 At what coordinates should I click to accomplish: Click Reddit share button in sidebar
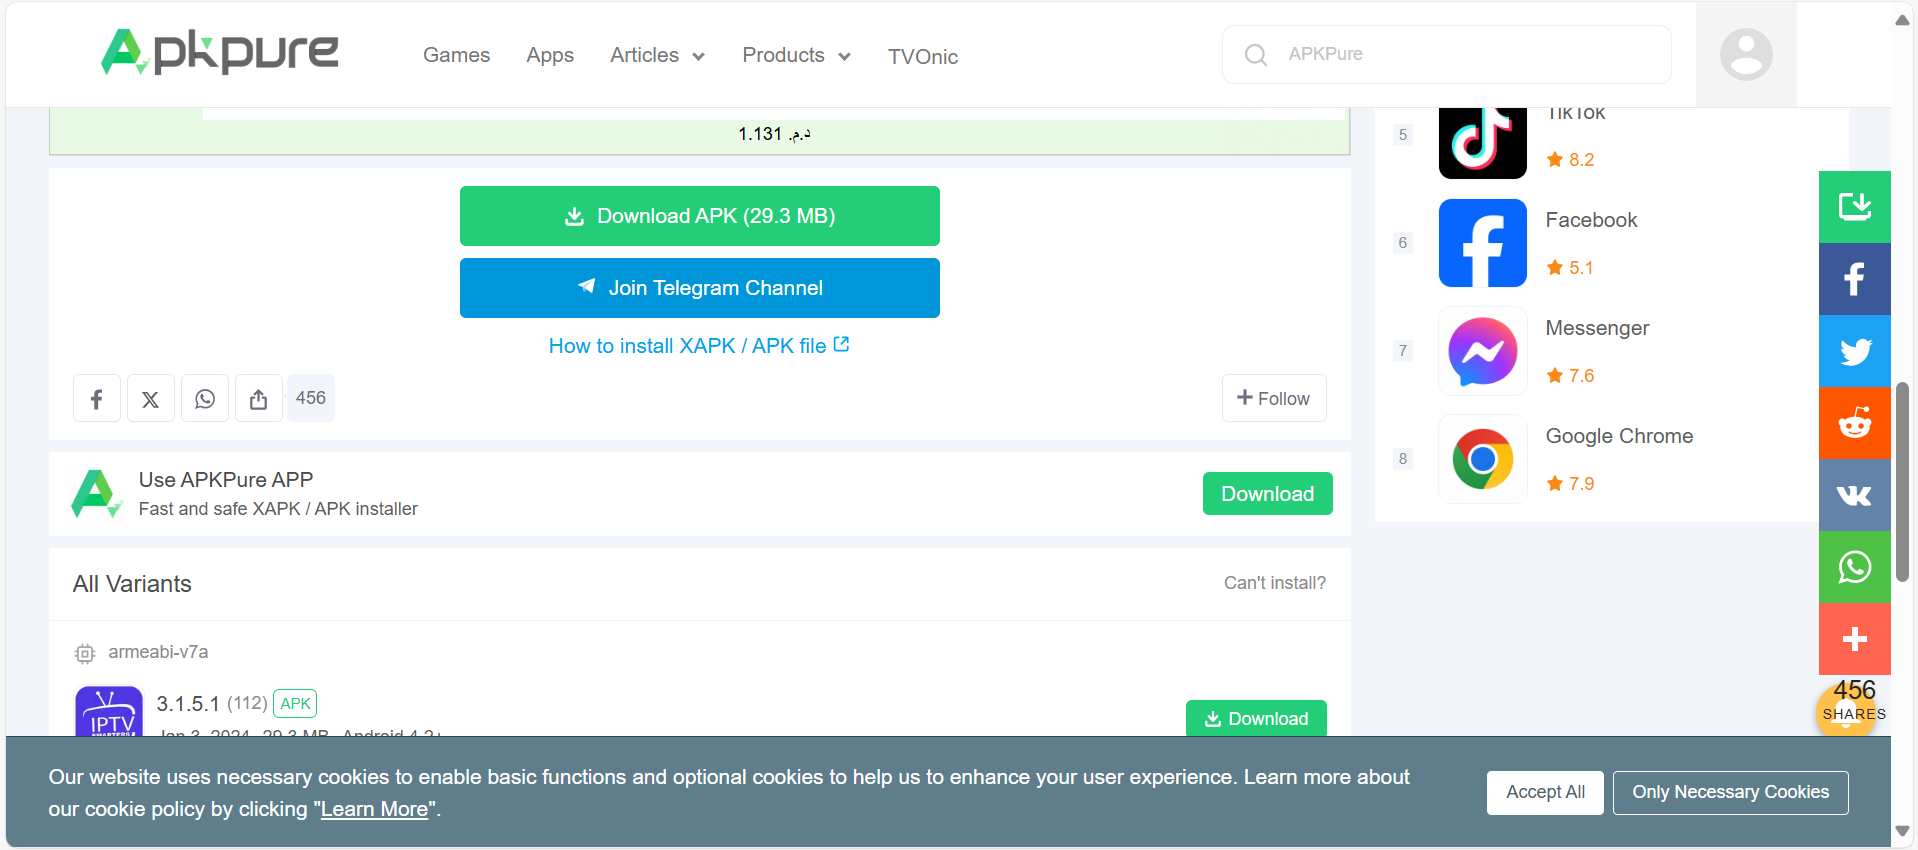point(1854,424)
